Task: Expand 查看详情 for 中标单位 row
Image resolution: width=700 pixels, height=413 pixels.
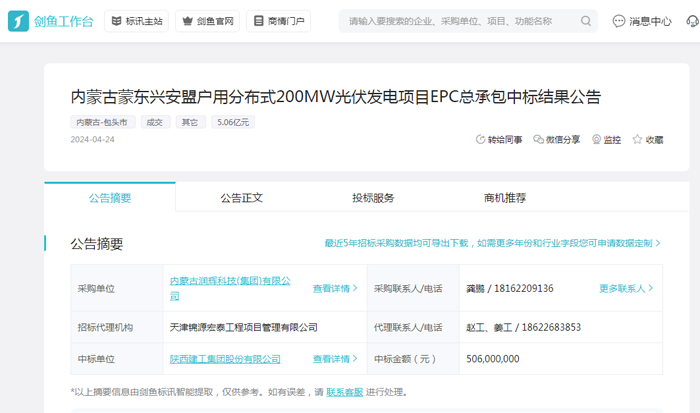Action: [x=335, y=359]
